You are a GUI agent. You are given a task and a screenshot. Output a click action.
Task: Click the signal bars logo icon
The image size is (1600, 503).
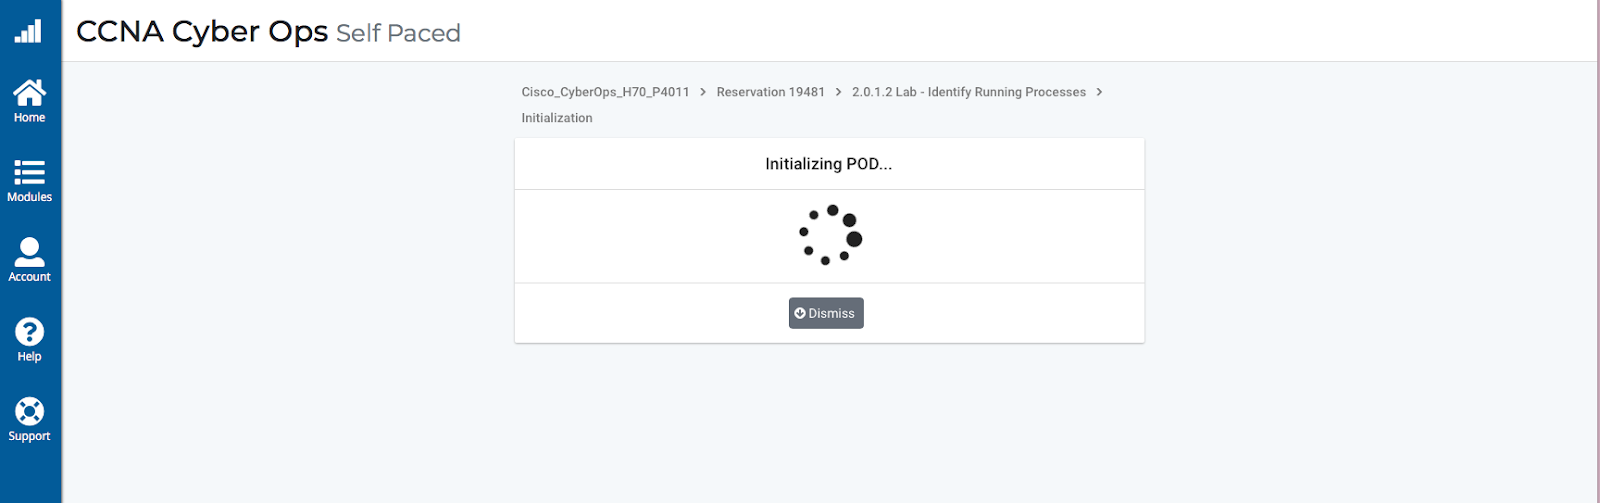pos(28,31)
